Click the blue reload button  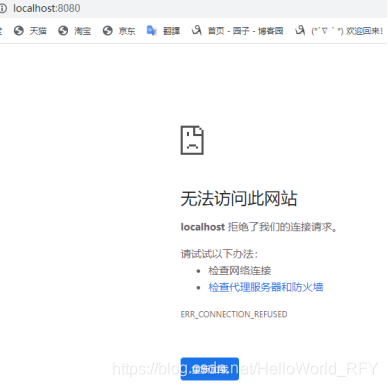pyautogui.click(x=210, y=369)
